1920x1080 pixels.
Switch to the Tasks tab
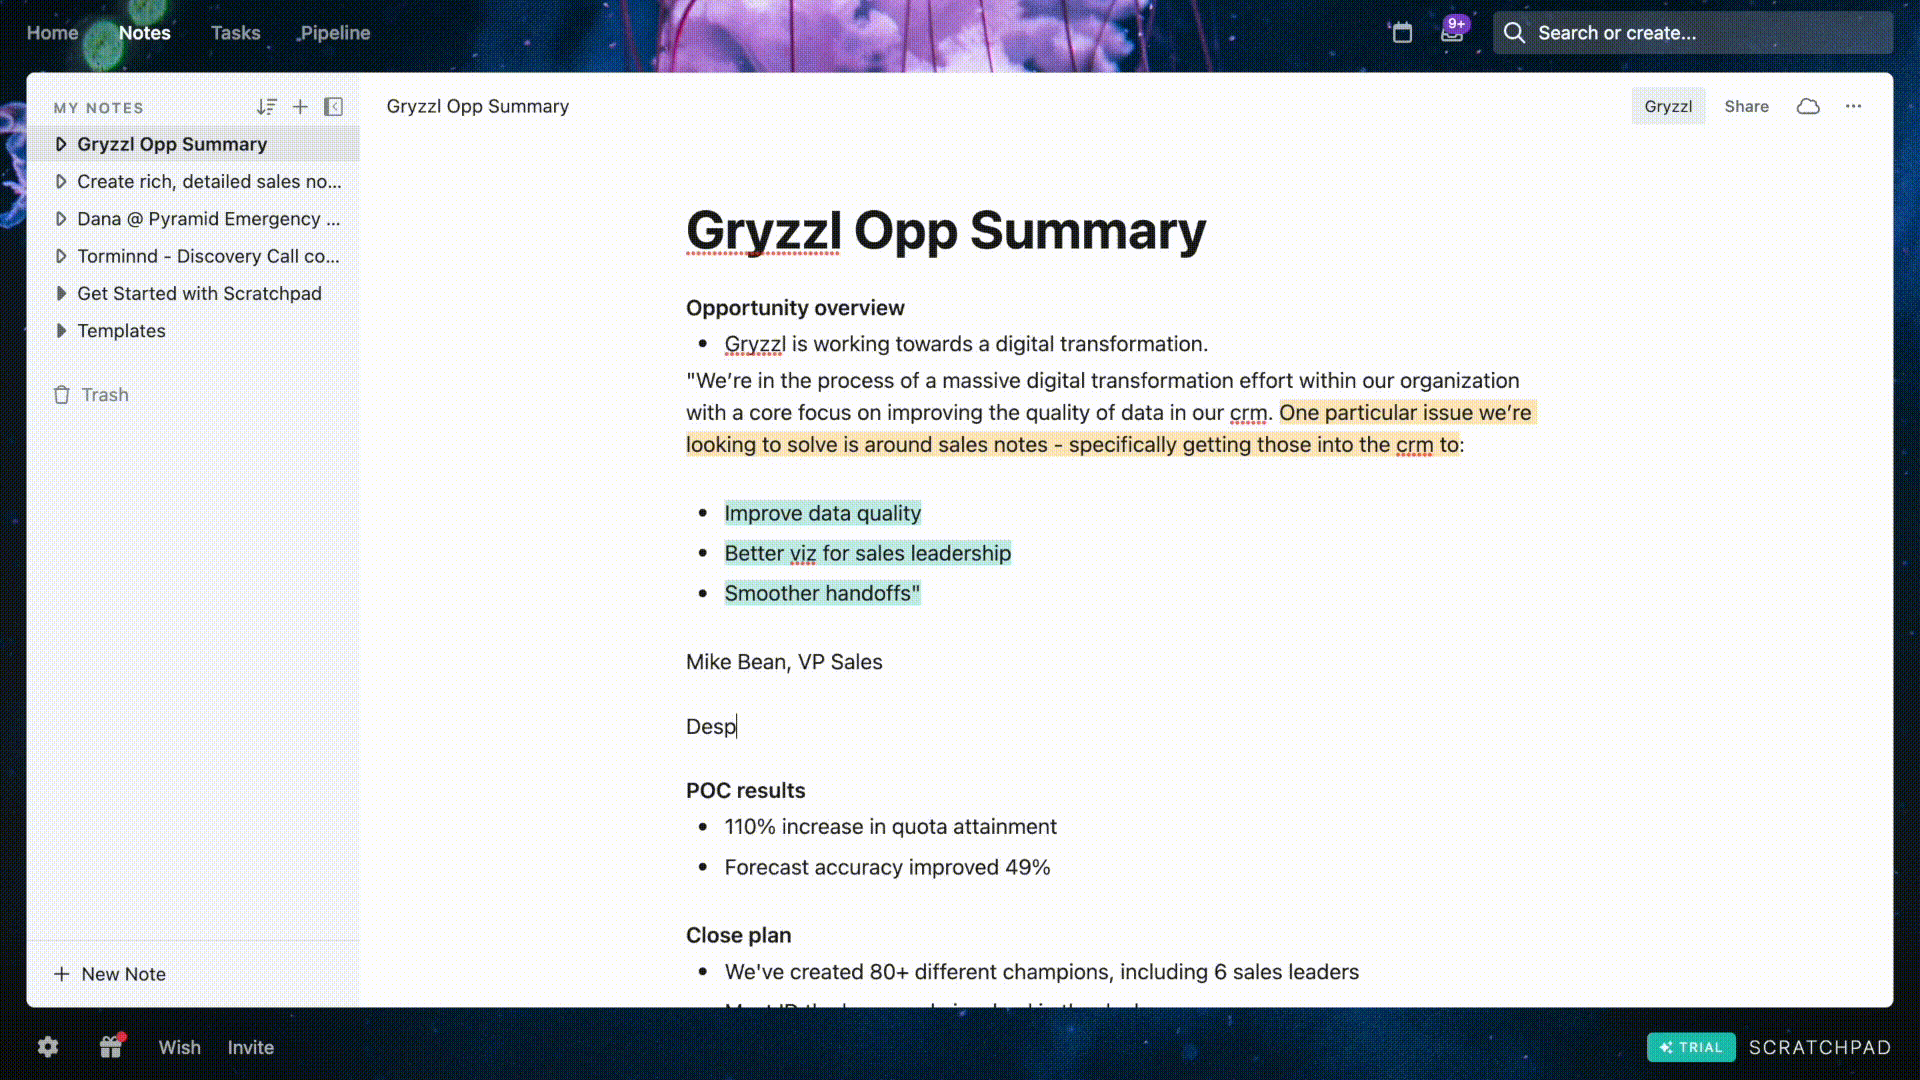pyautogui.click(x=235, y=33)
